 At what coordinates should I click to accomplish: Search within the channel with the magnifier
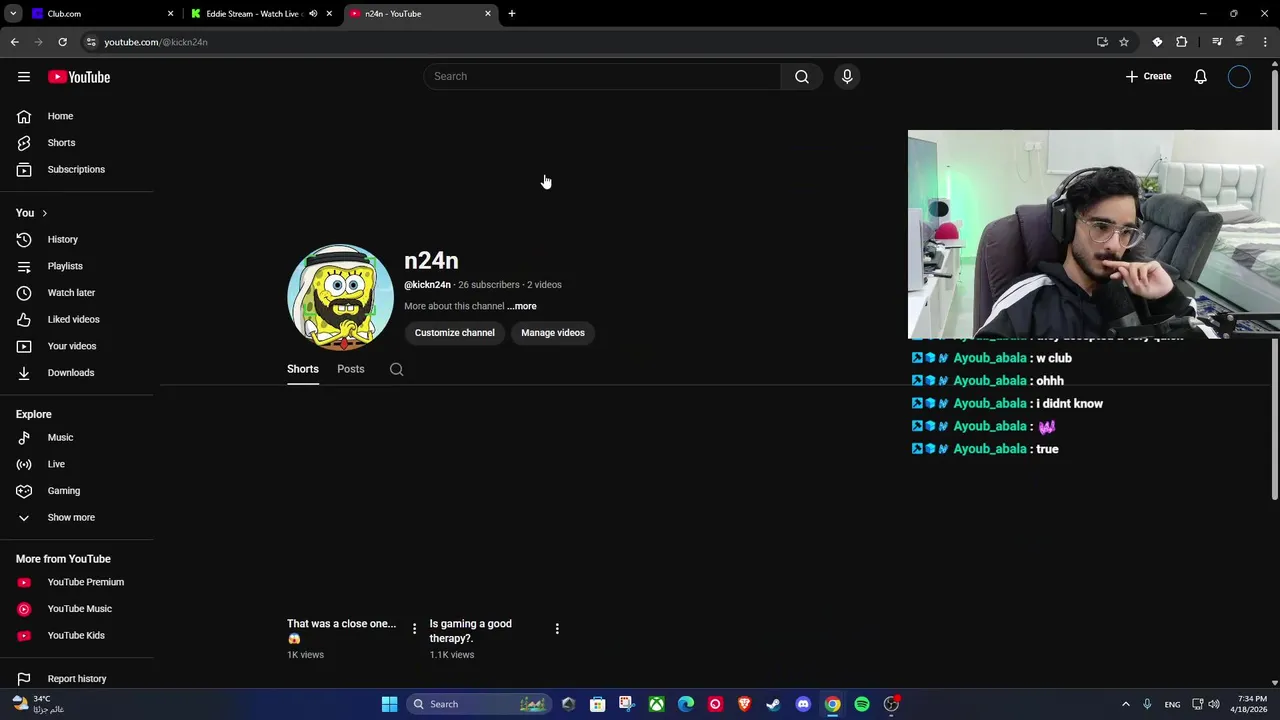397,369
